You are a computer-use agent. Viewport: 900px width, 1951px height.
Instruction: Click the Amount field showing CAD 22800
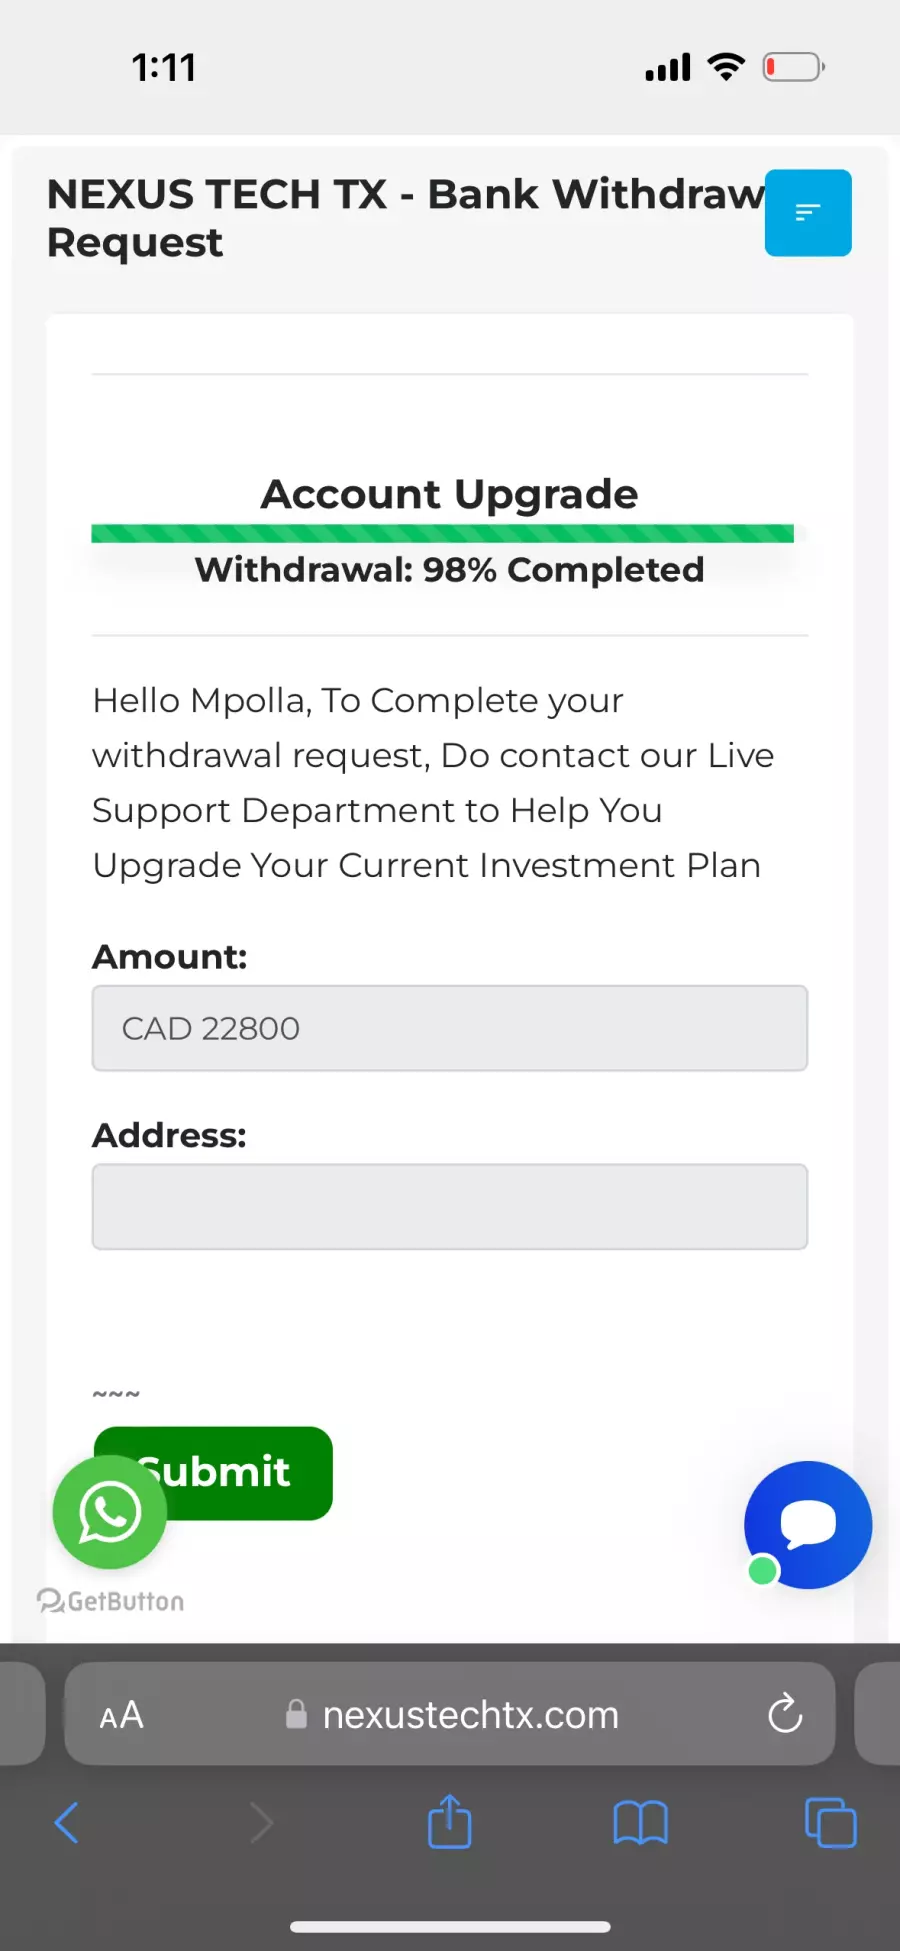[x=450, y=1028]
